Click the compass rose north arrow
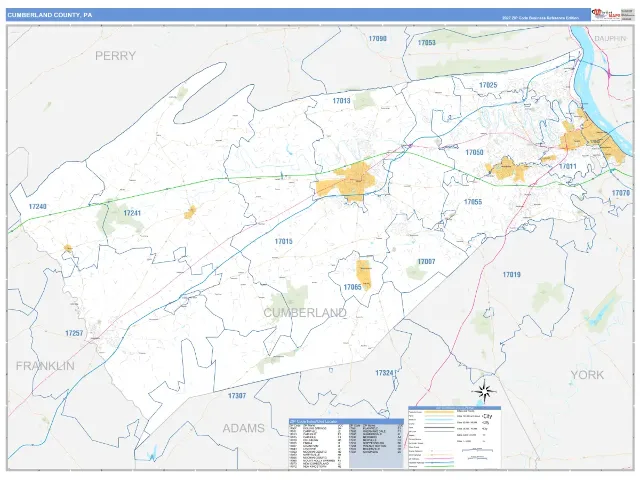The image size is (640, 480). point(484,391)
